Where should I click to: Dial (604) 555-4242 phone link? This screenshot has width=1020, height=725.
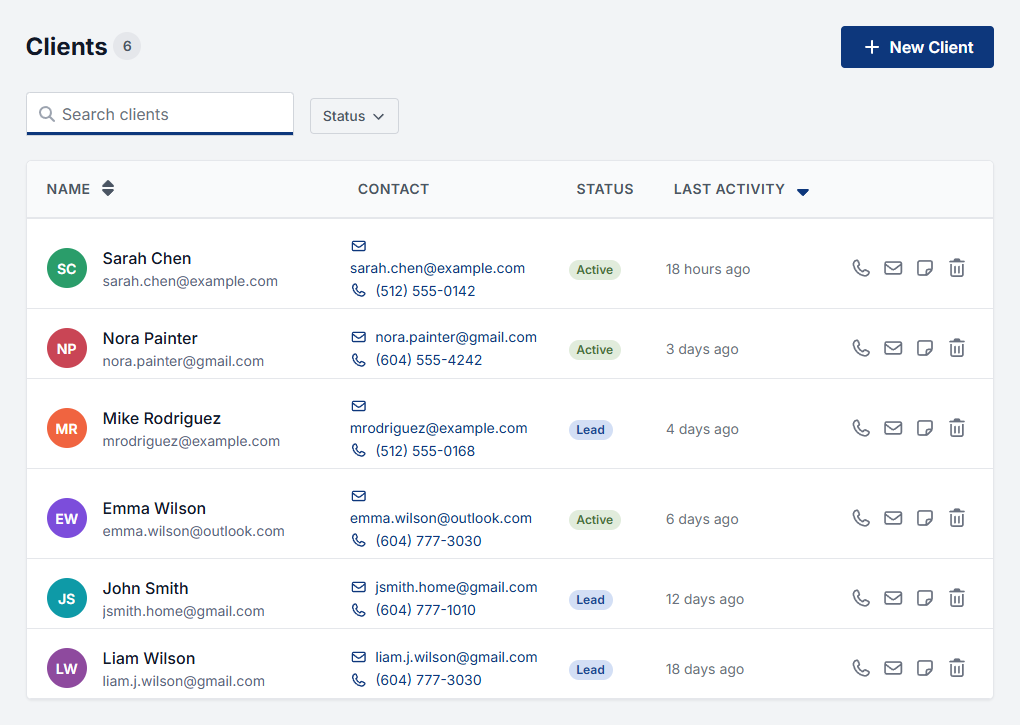(428, 360)
